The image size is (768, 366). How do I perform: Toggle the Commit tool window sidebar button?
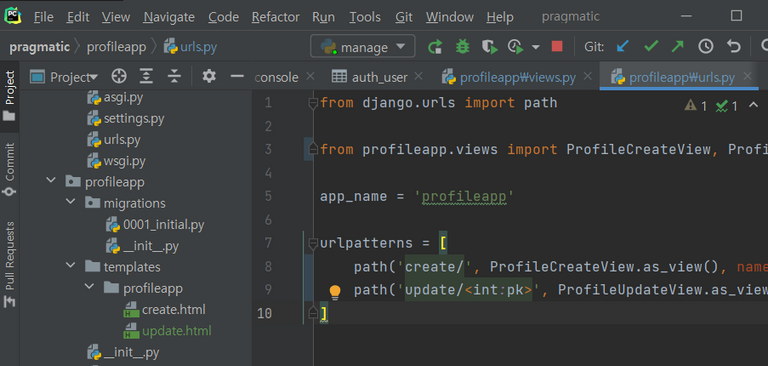[x=9, y=170]
